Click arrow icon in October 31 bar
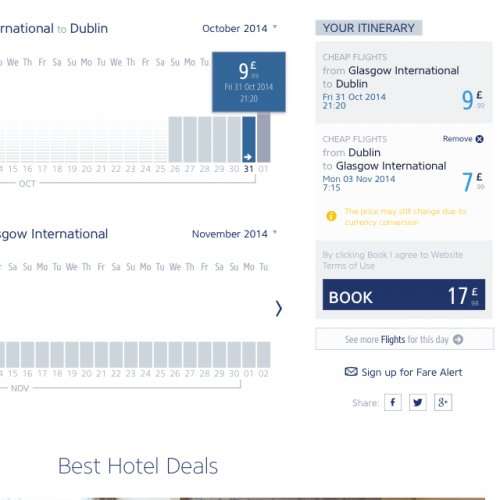This screenshot has height=500, width=500. coord(248,157)
